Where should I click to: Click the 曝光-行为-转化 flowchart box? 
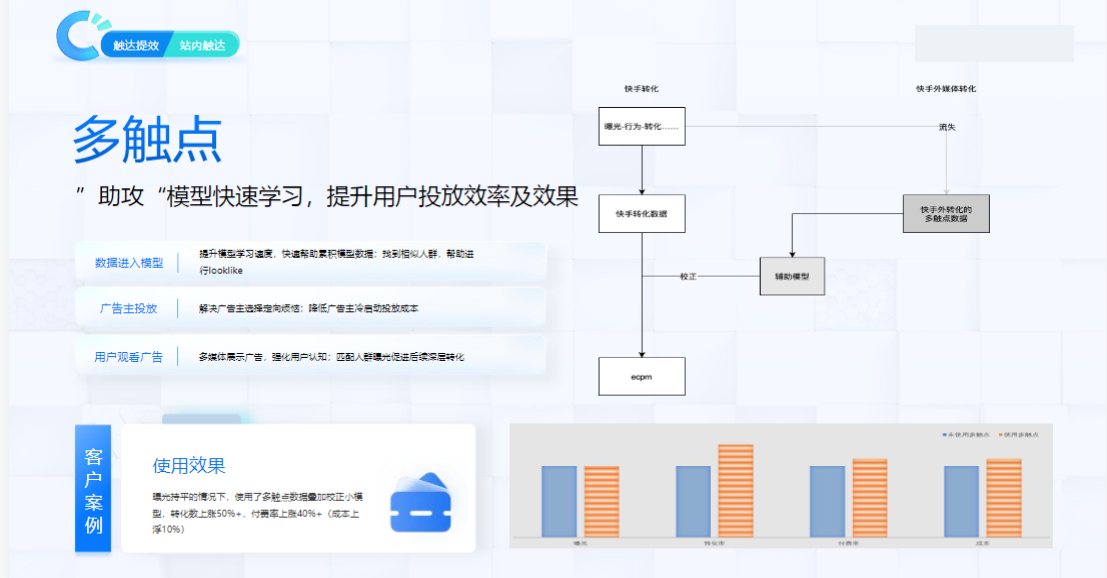(x=641, y=128)
